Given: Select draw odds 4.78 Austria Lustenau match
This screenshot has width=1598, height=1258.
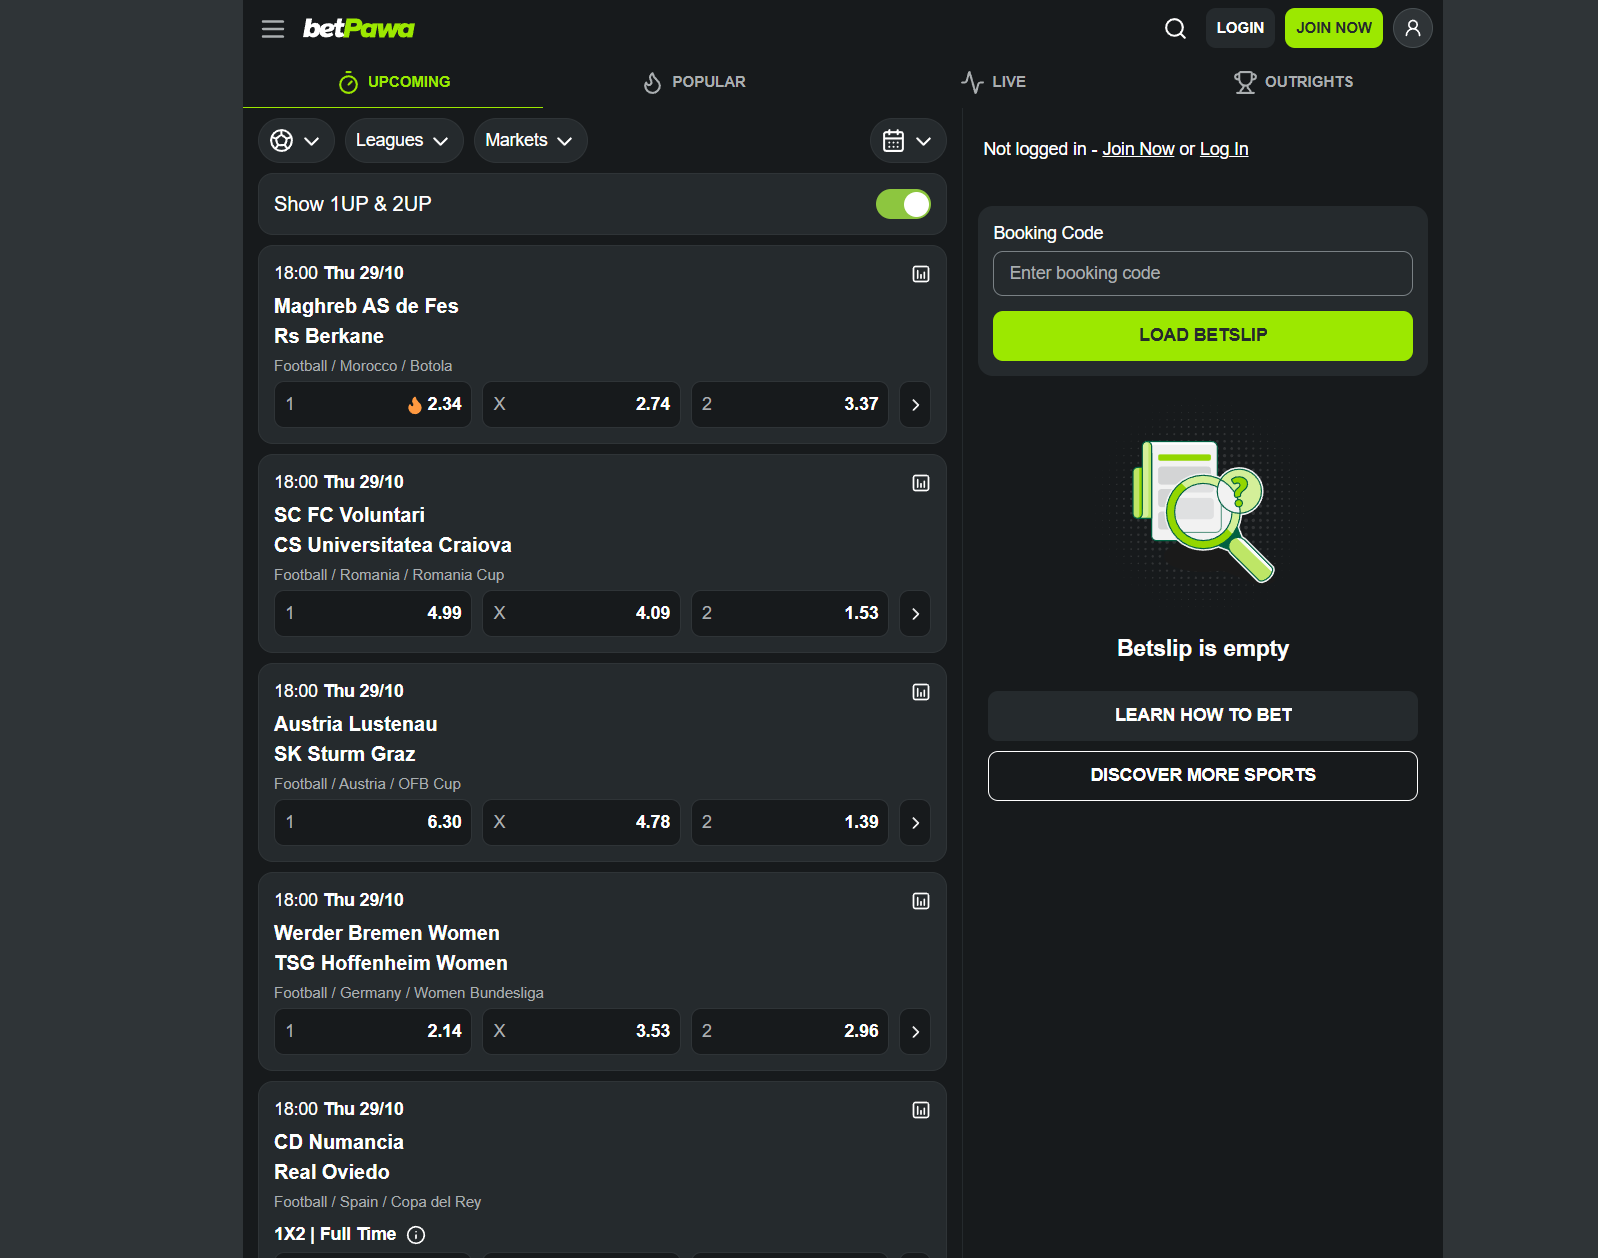Looking at the screenshot, I should point(581,823).
